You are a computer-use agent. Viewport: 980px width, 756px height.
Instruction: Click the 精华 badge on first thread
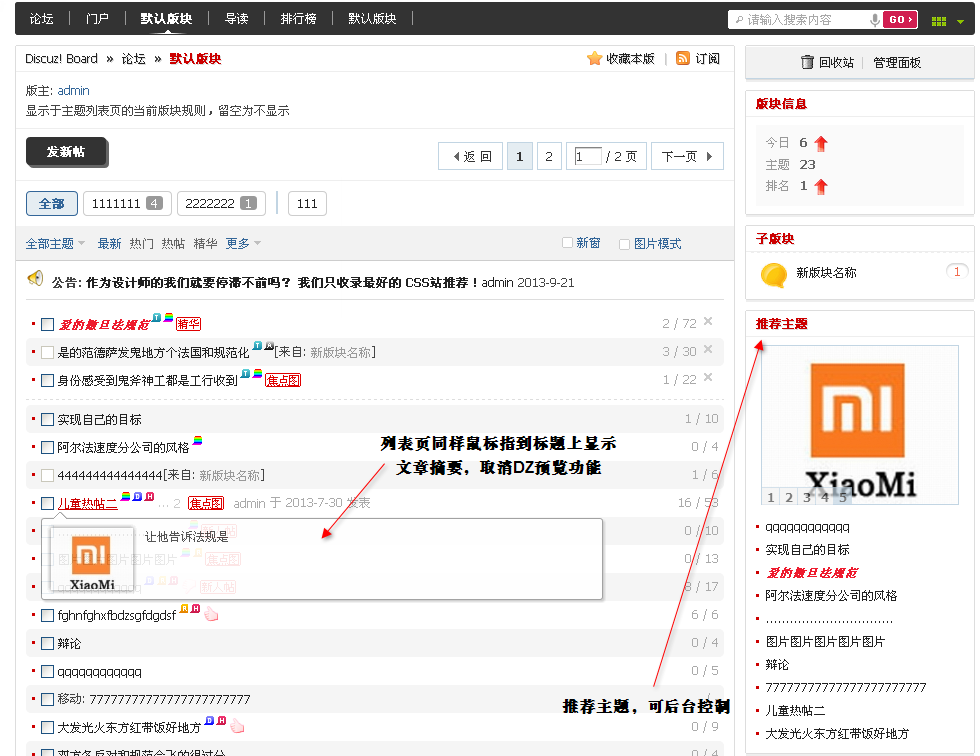pos(188,324)
